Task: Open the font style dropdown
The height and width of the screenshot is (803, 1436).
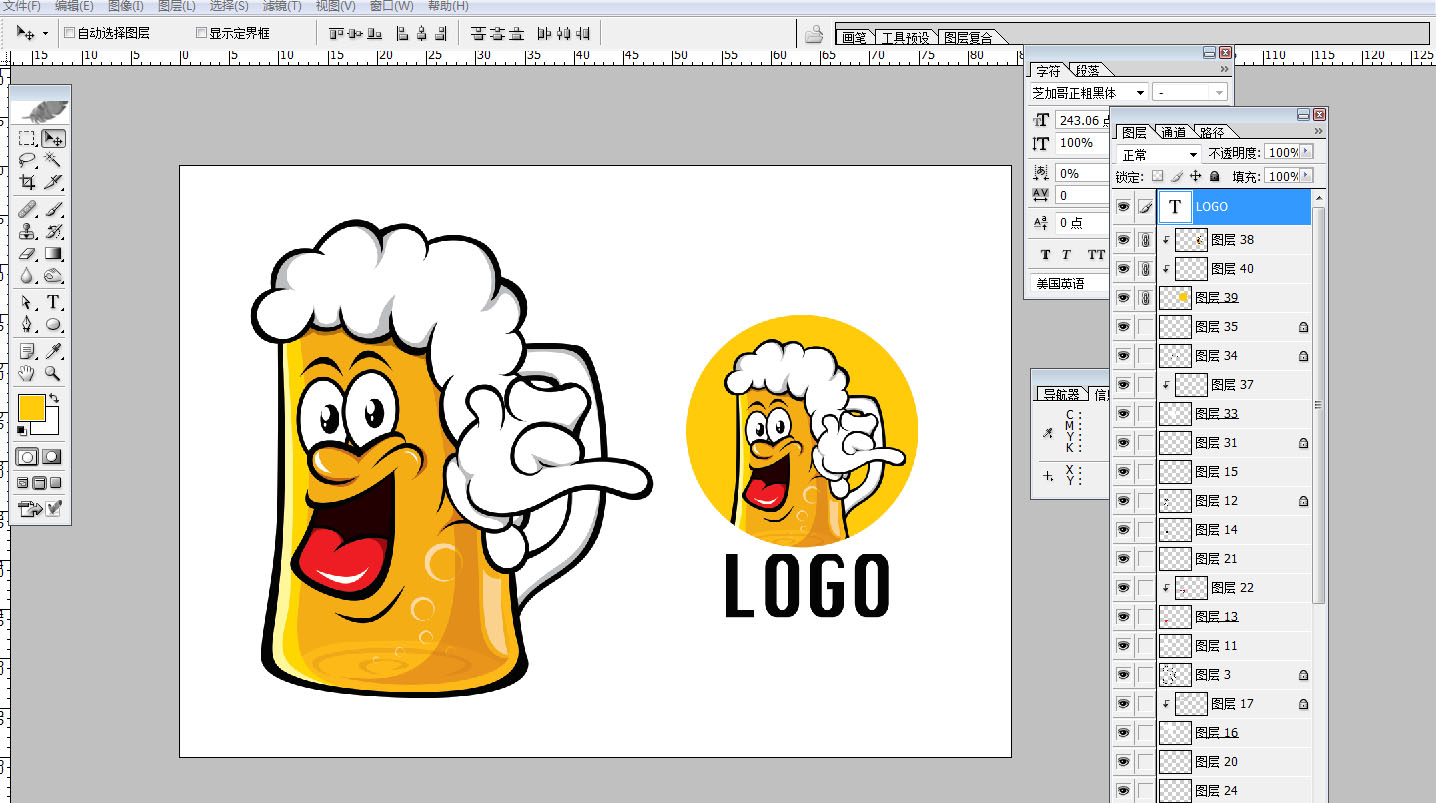Action: [x=1190, y=92]
